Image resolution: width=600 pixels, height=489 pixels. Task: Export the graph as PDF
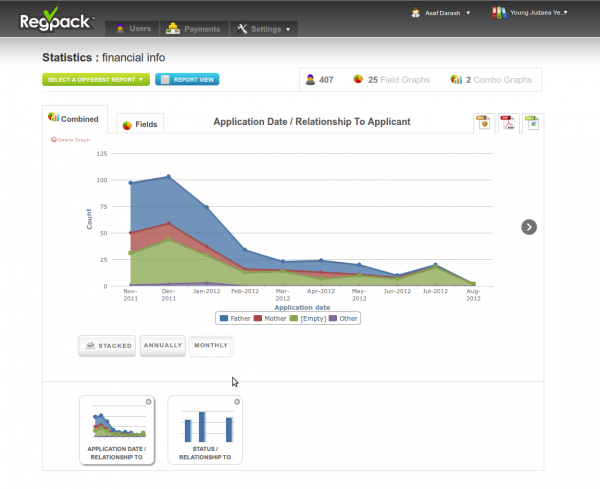click(x=508, y=123)
